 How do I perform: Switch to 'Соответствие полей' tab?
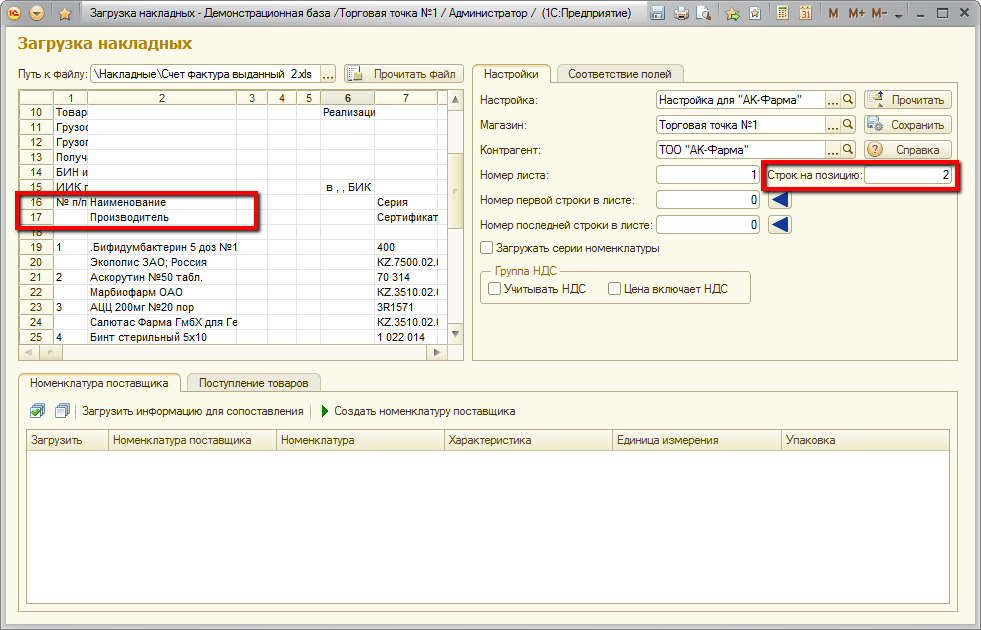point(620,74)
